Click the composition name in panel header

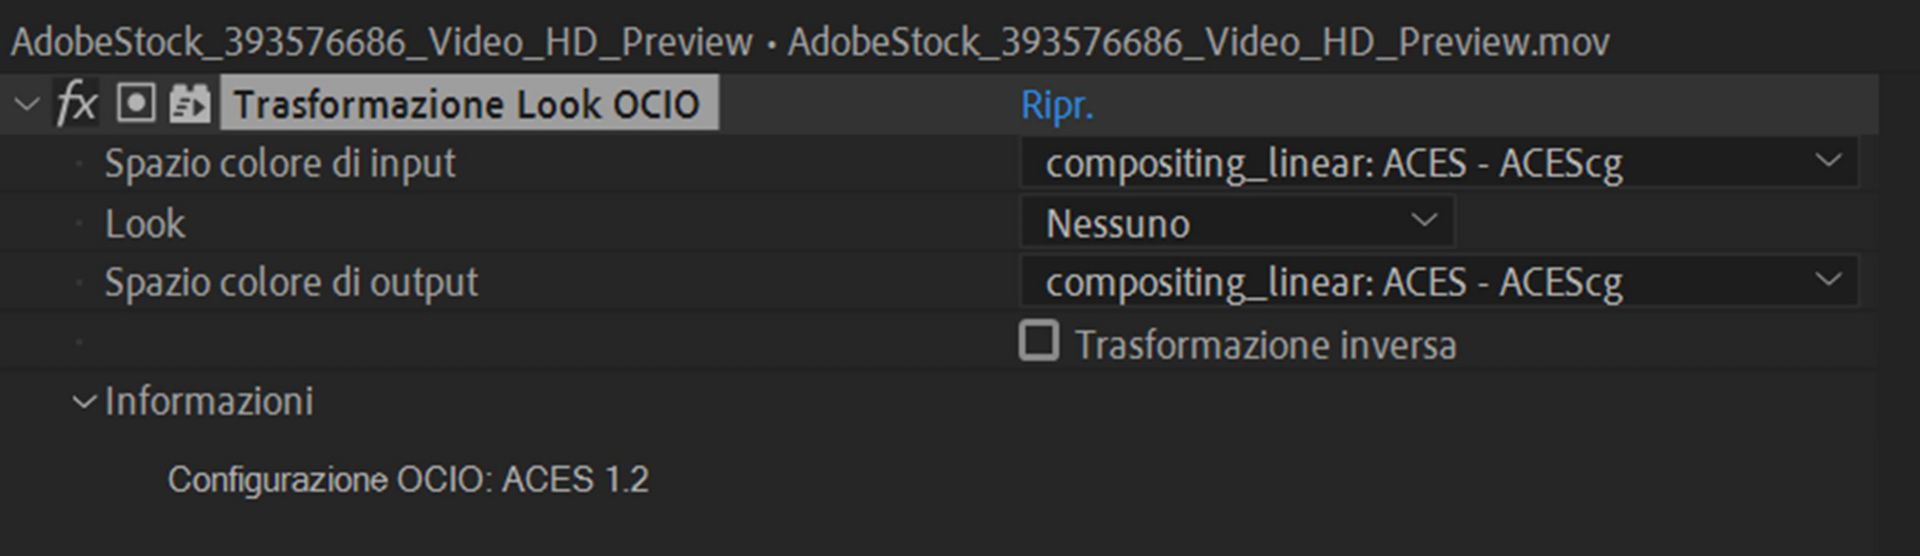381,42
